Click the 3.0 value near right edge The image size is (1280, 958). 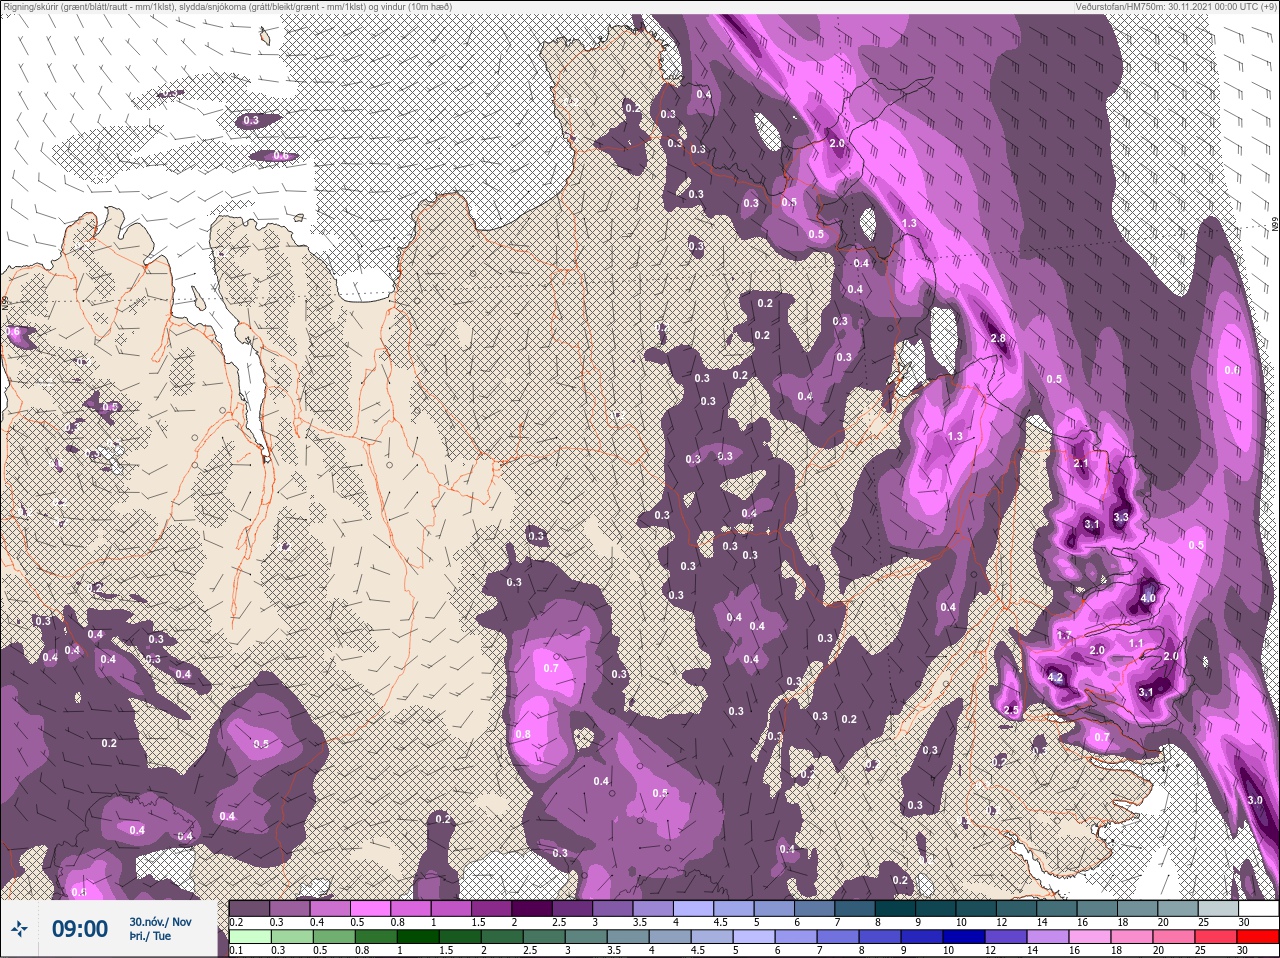1254,801
